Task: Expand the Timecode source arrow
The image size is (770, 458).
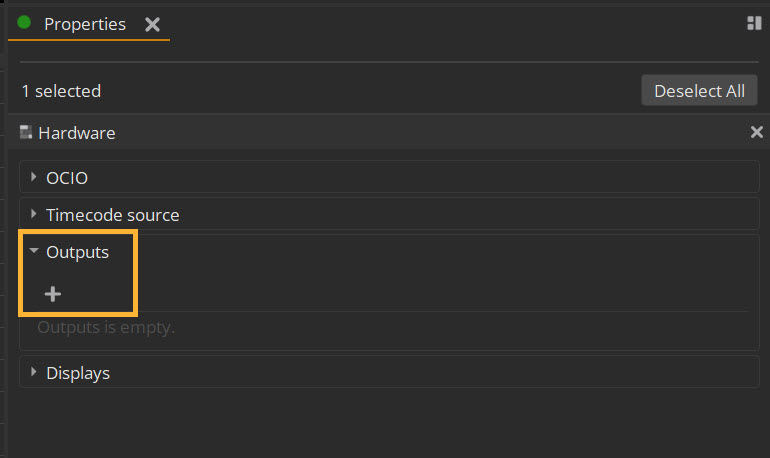Action: (33, 214)
